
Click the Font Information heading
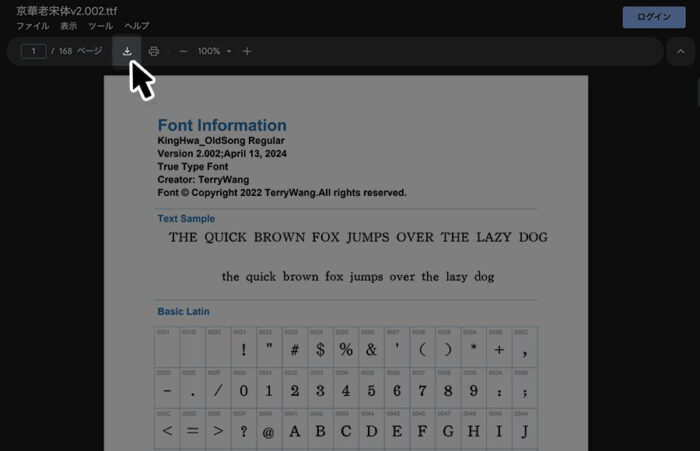tap(222, 126)
